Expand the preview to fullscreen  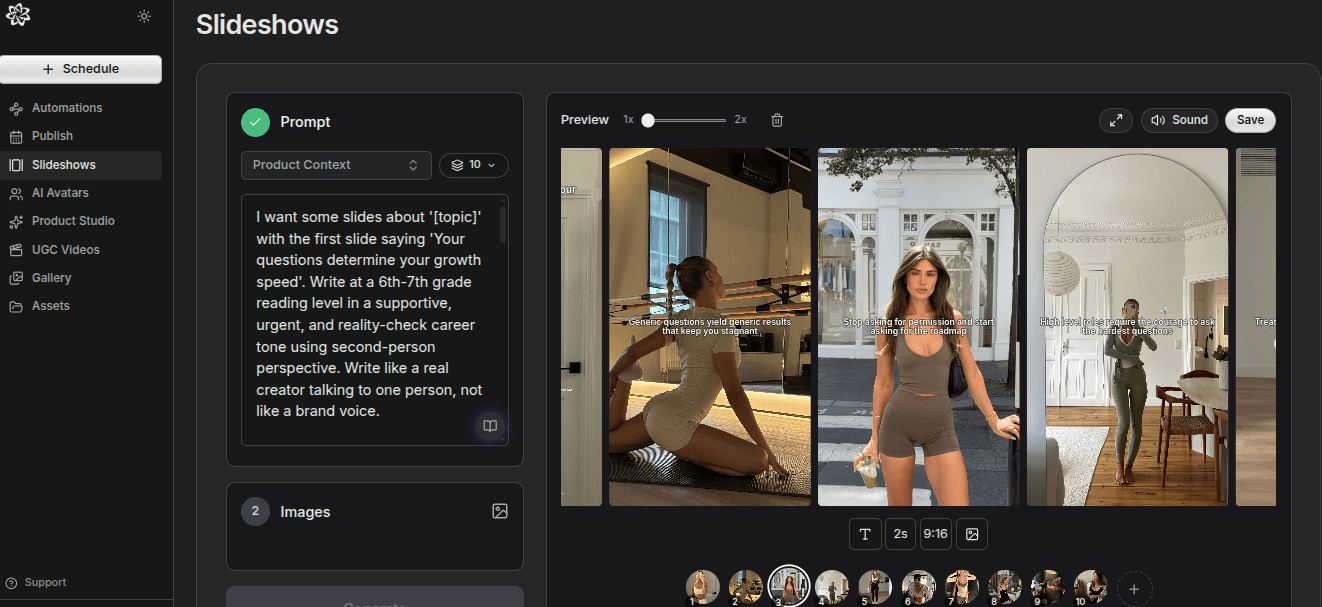coord(1116,119)
